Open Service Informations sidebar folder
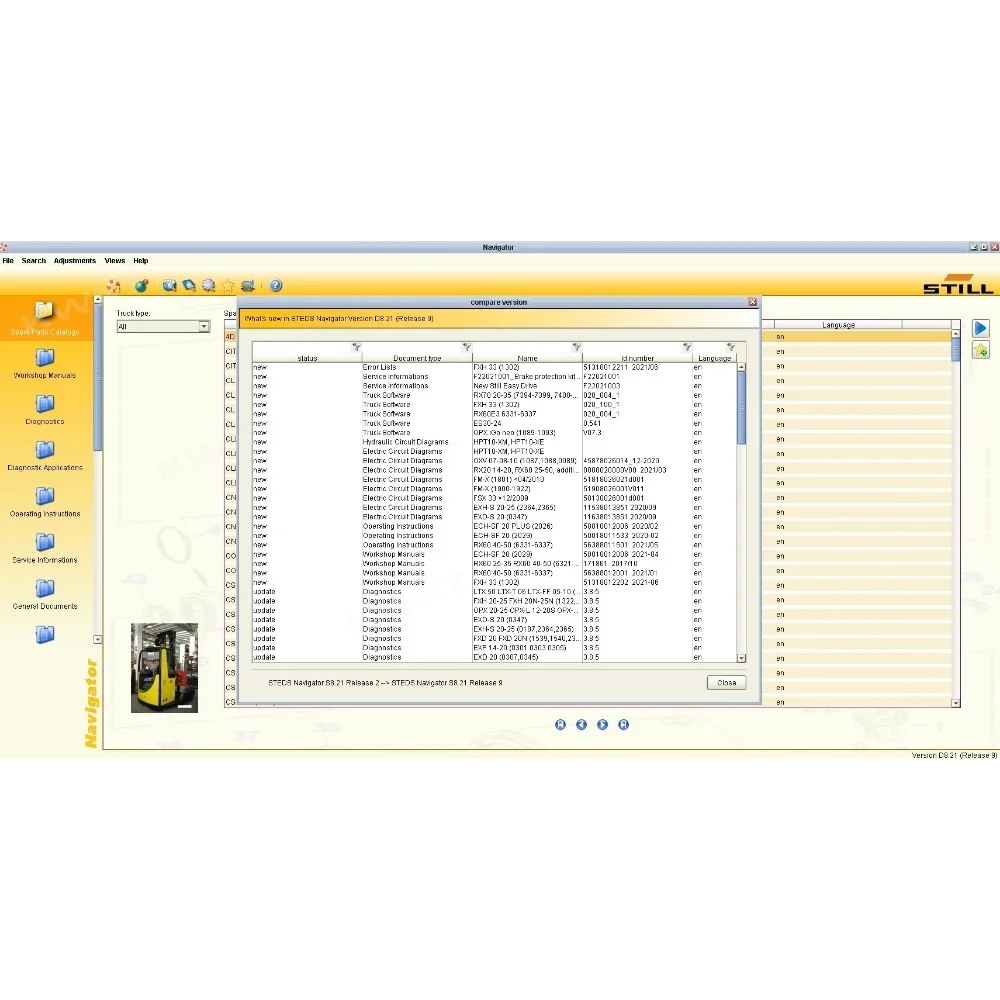Screen dimensions: 1000x1000 click(45, 549)
